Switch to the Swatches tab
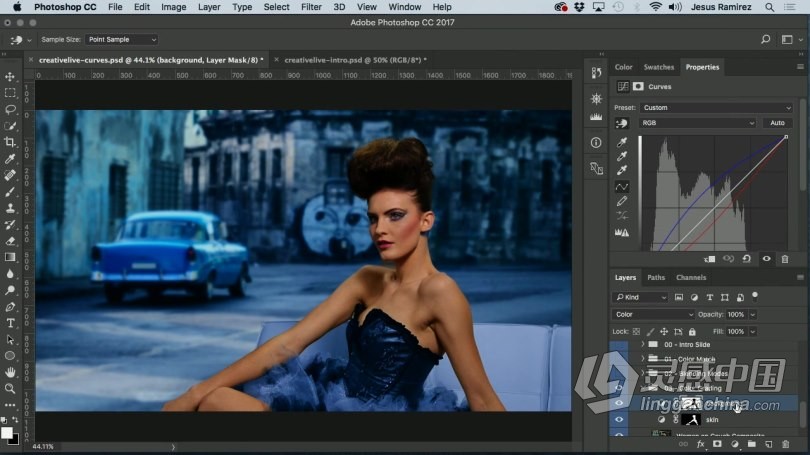This screenshot has height=455, width=810. coord(659,67)
